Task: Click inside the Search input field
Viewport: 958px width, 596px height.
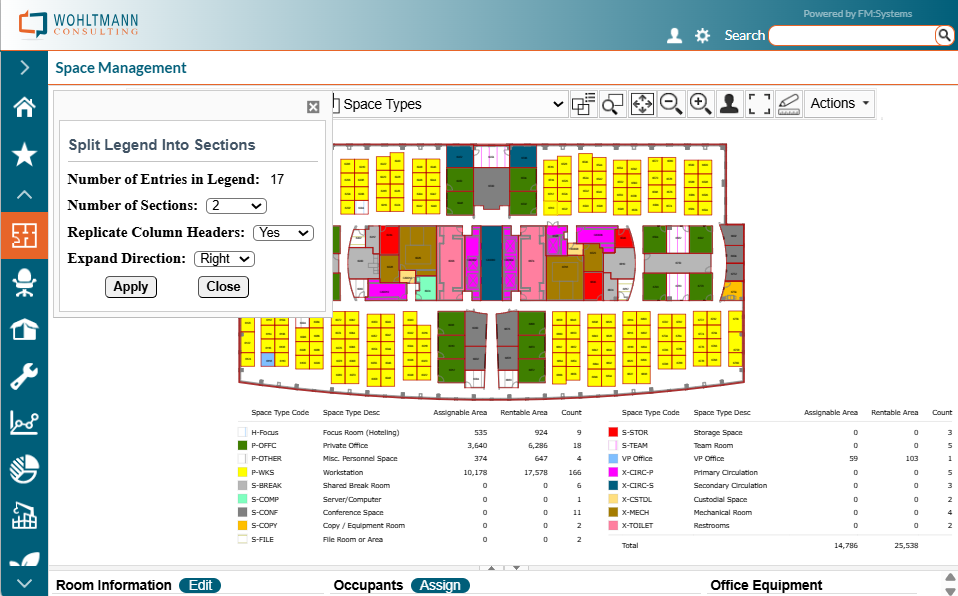Action: point(851,36)
